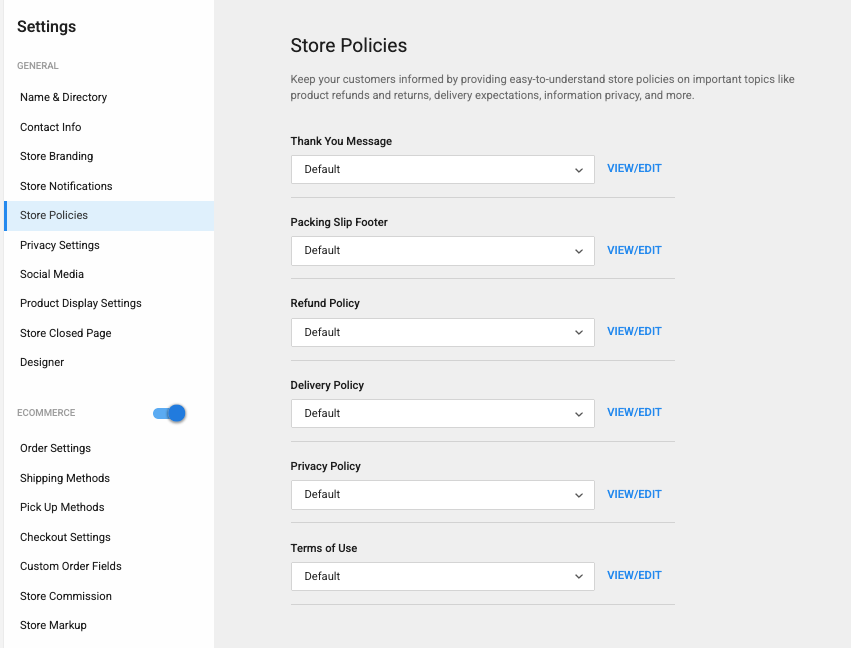Open the Thank You Message dropdown
The height and width of the screenshot is (648, 851).
pyautogui.click(x=442, y=170)
